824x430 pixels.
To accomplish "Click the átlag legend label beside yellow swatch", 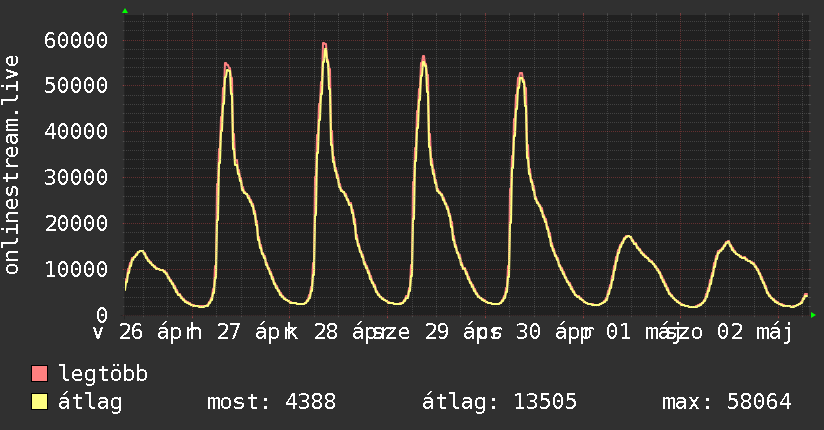I will coord(90,402).
